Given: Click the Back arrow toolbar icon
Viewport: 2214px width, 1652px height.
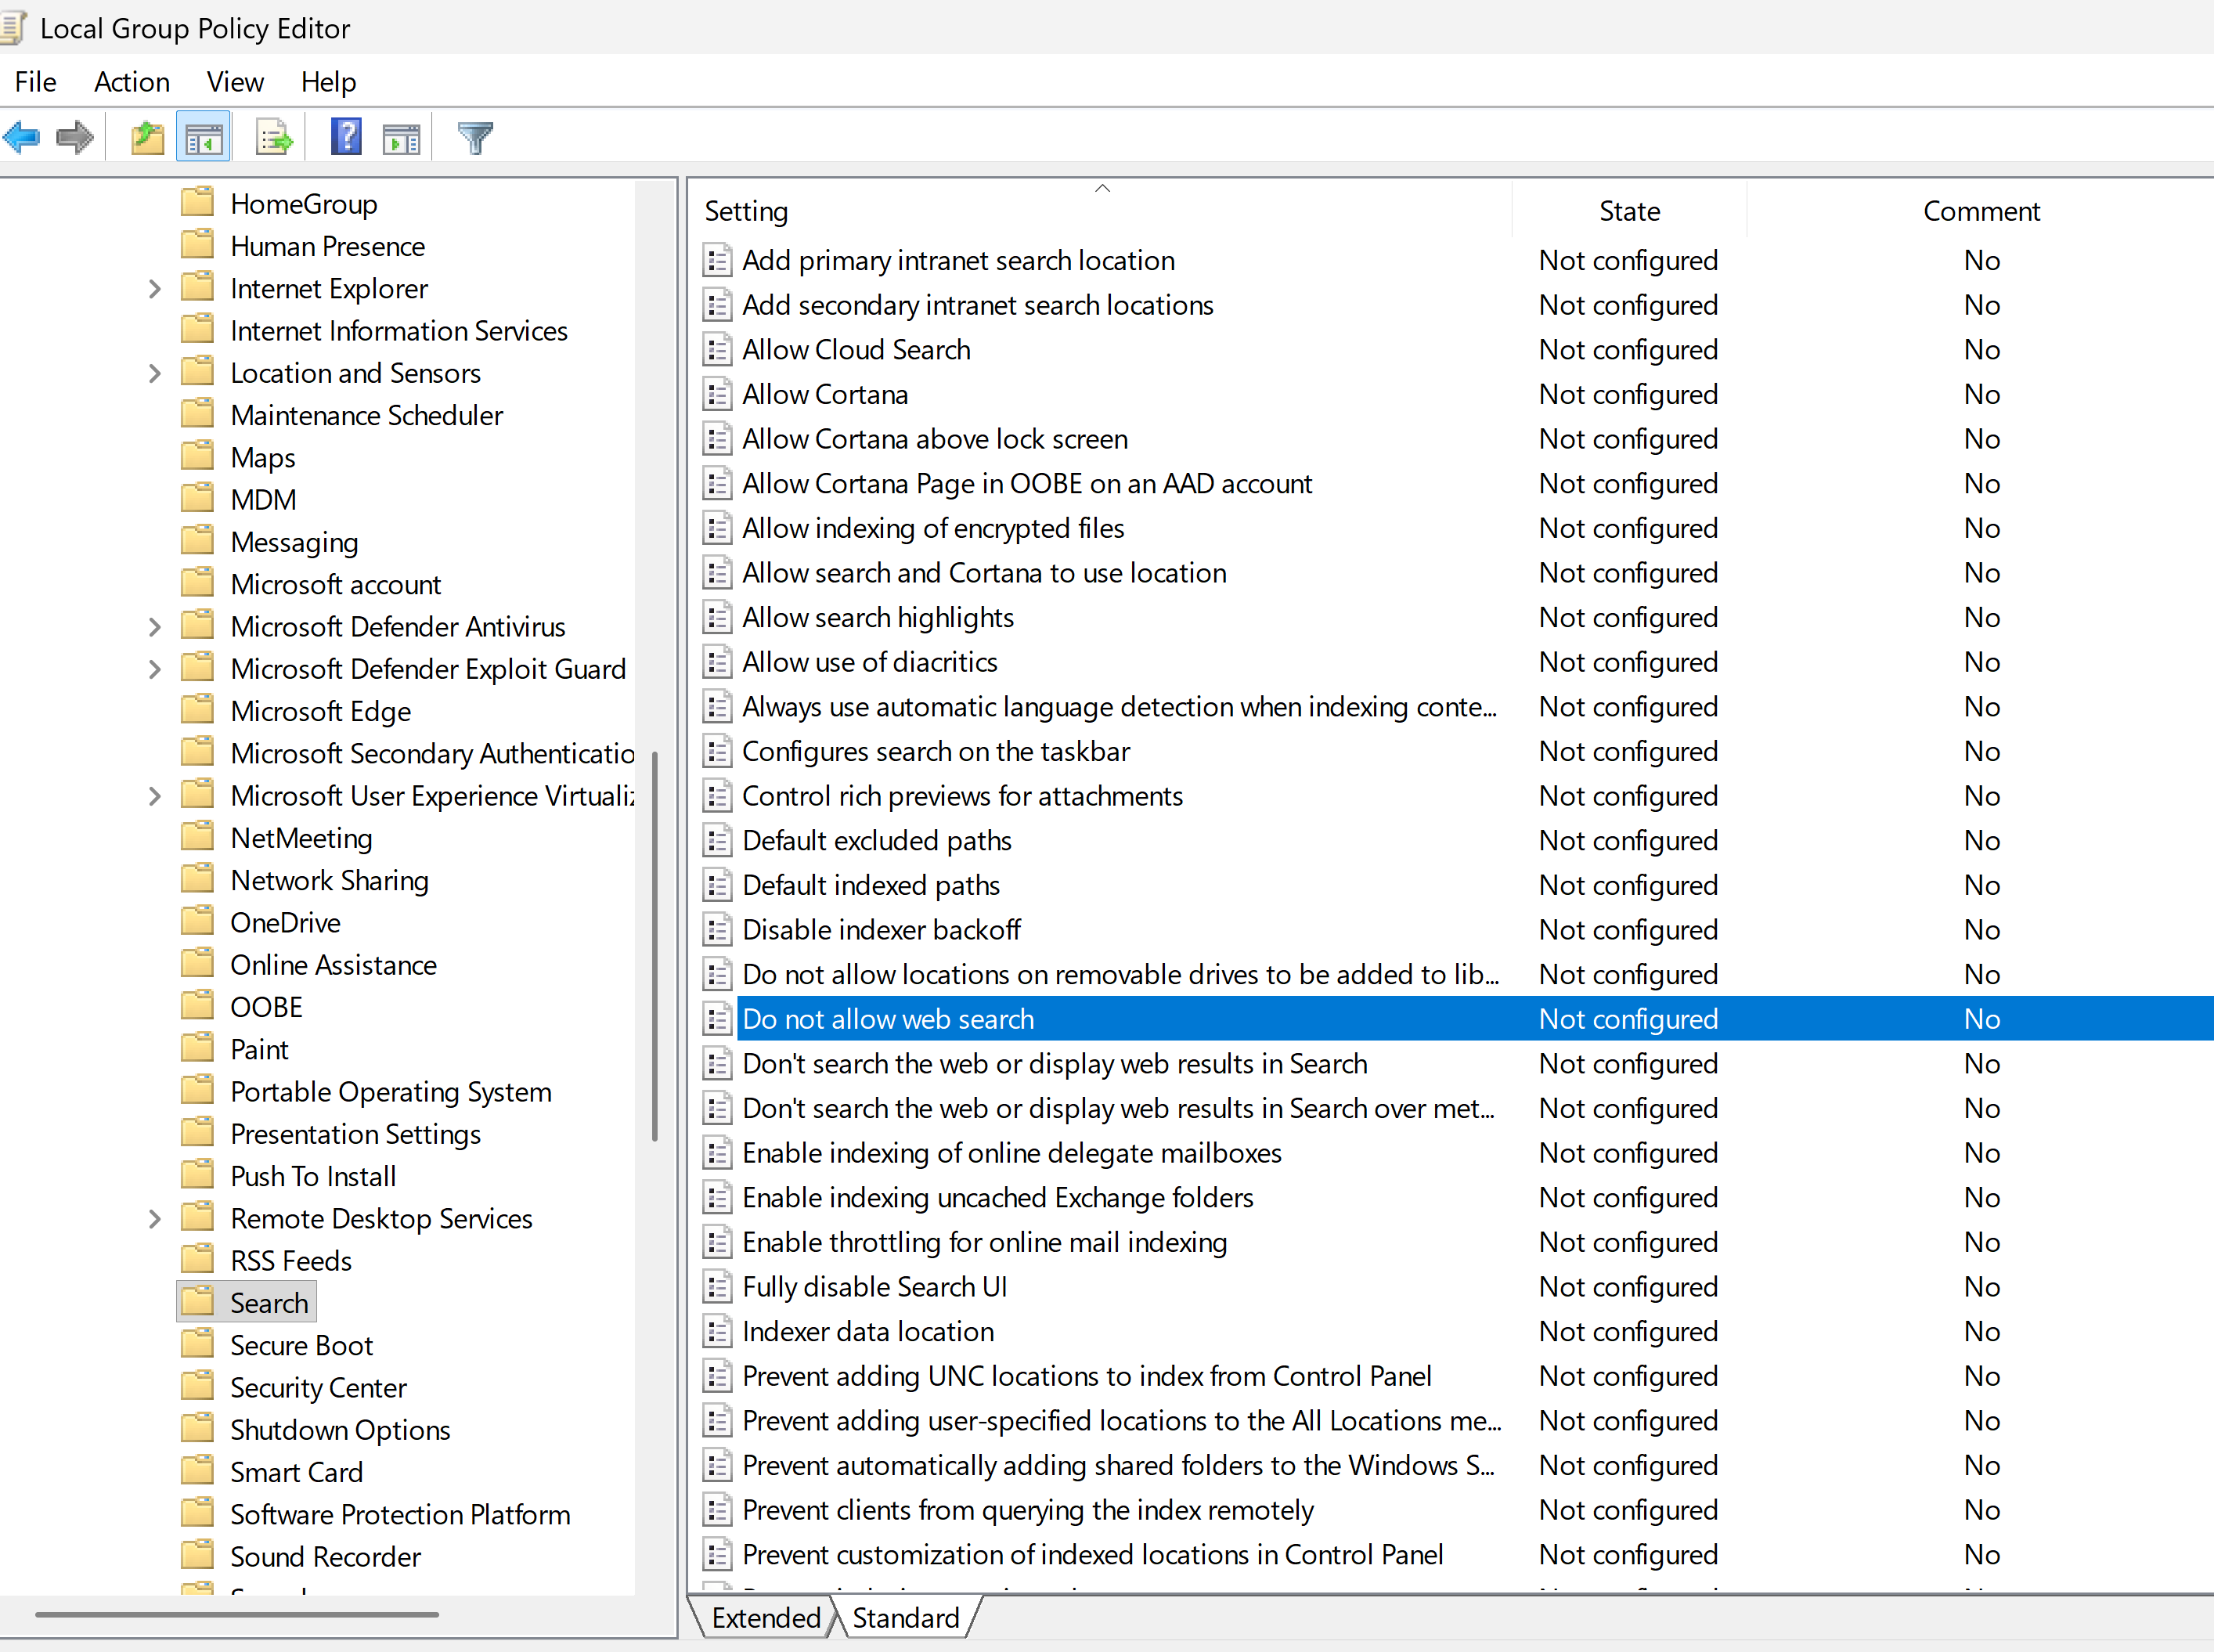Looking at the screenshot, I should coord(22,137).
